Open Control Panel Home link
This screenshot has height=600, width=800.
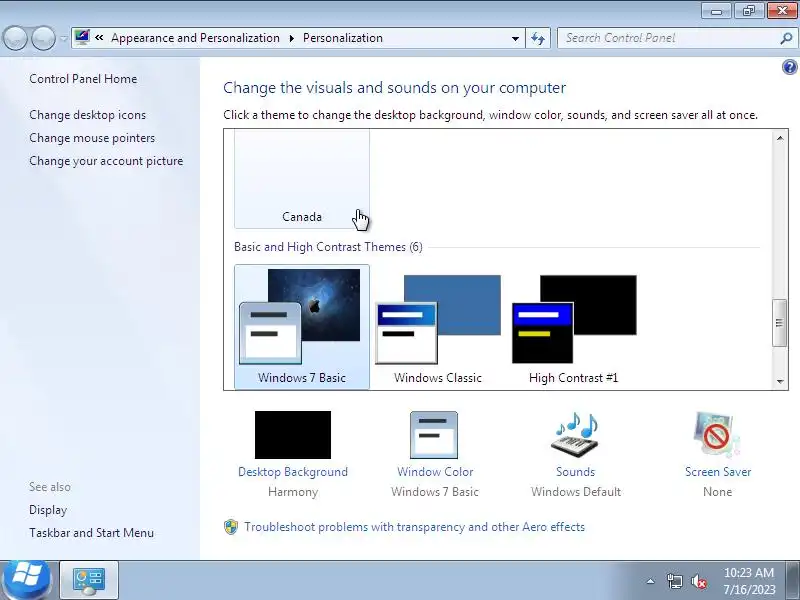pyautogui.click(x=83, y=79)
